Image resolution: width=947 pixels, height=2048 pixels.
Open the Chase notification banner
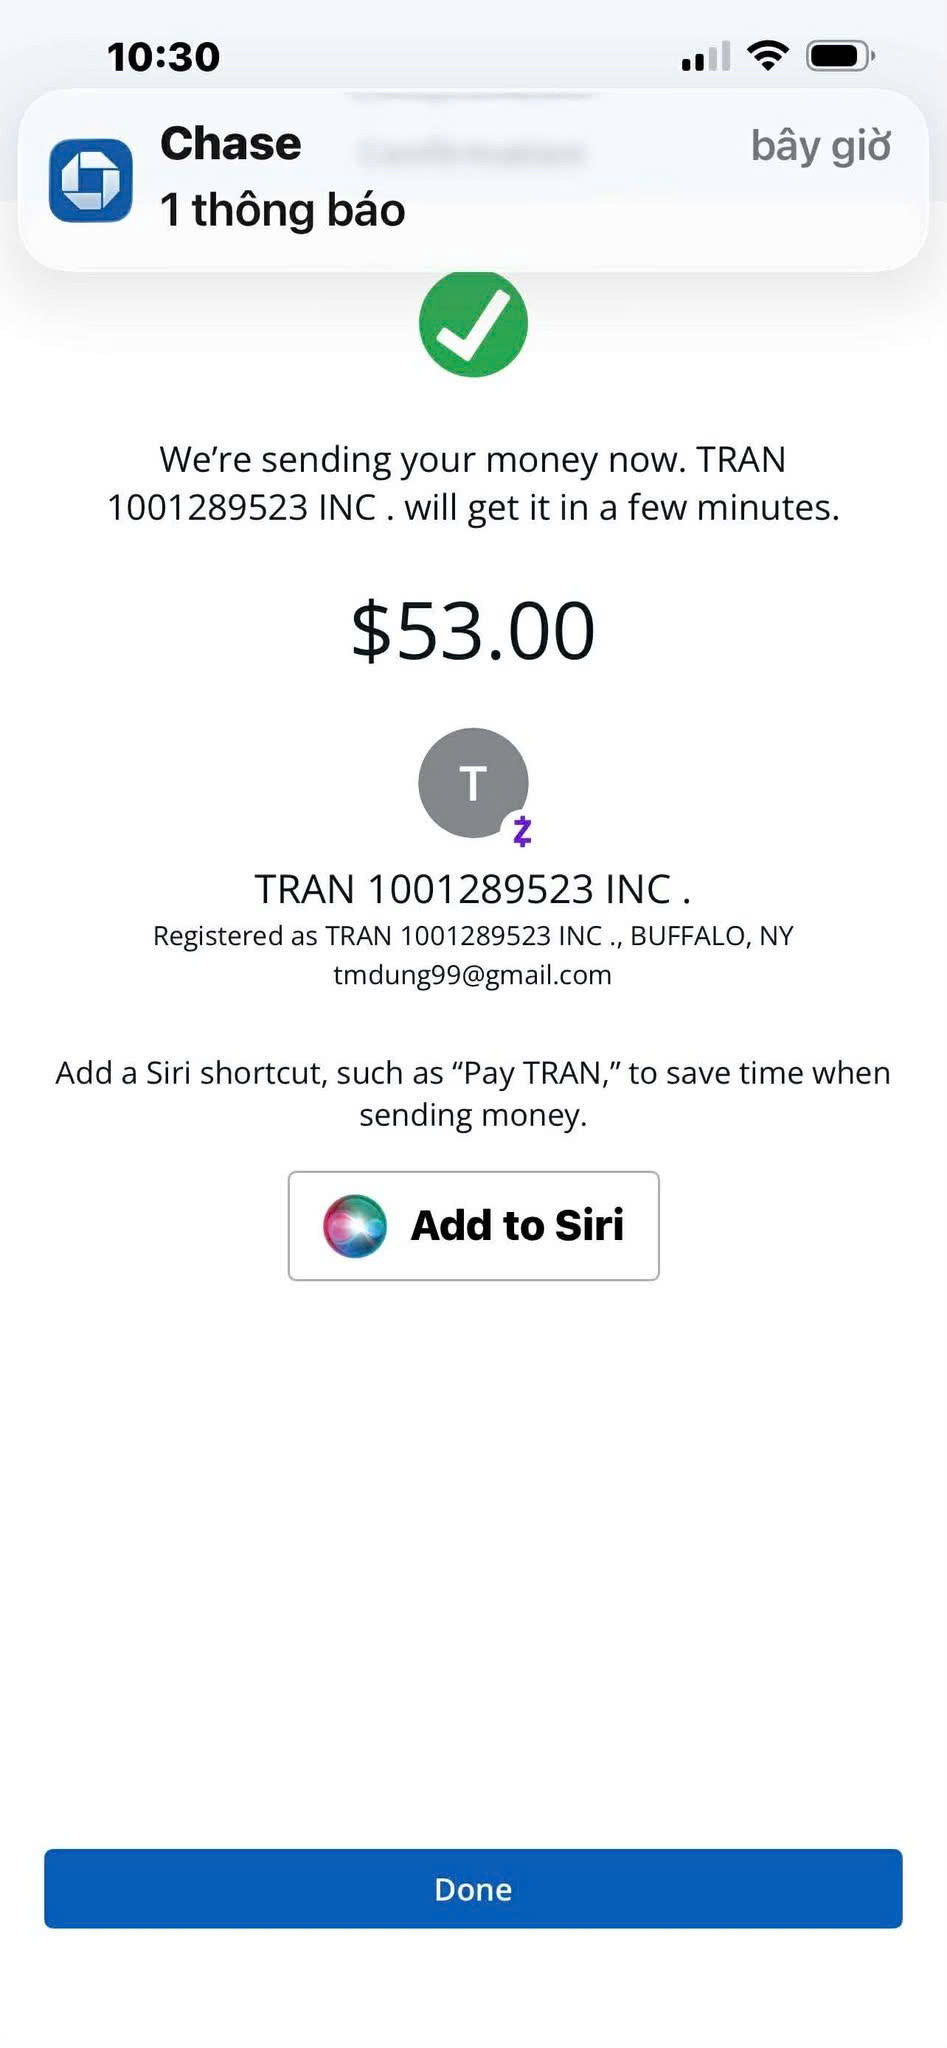click(x=473, y=180)
